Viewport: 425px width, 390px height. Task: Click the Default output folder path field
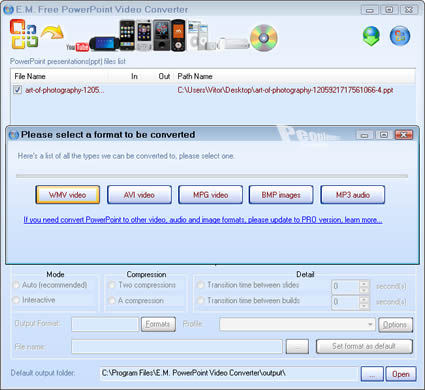tap(228, 373)
